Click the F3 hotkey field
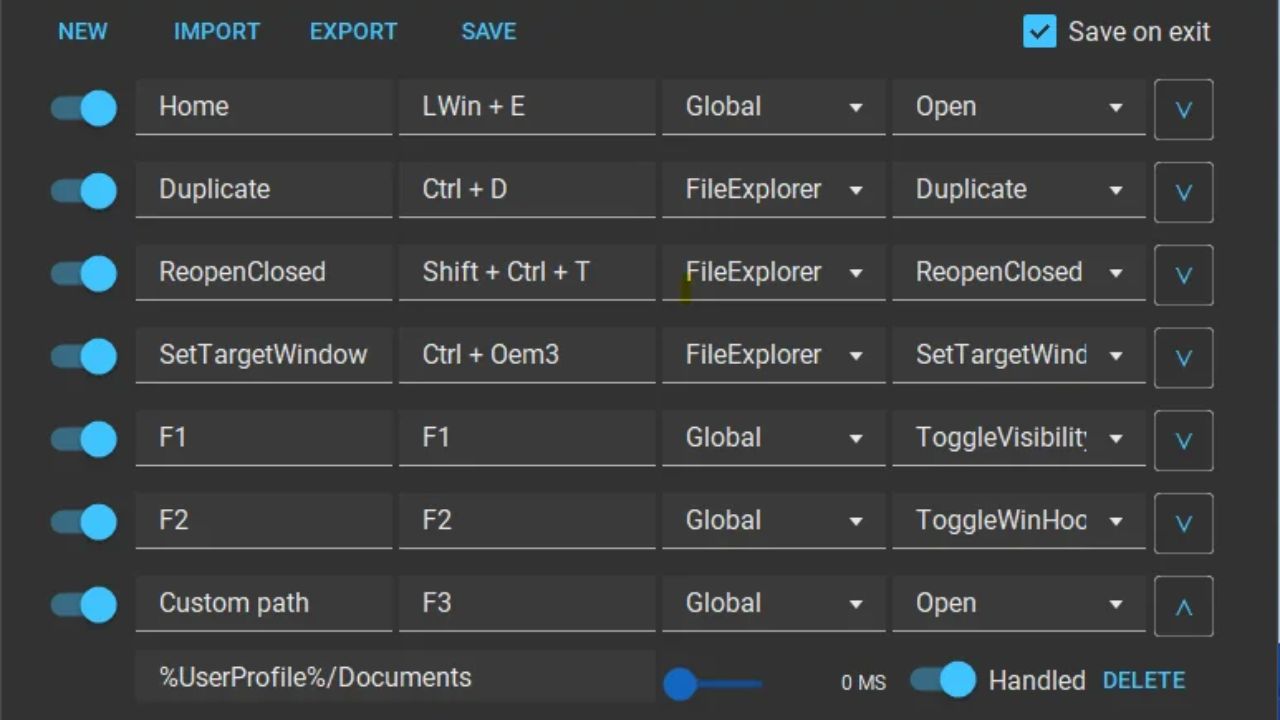 point(527,604)
